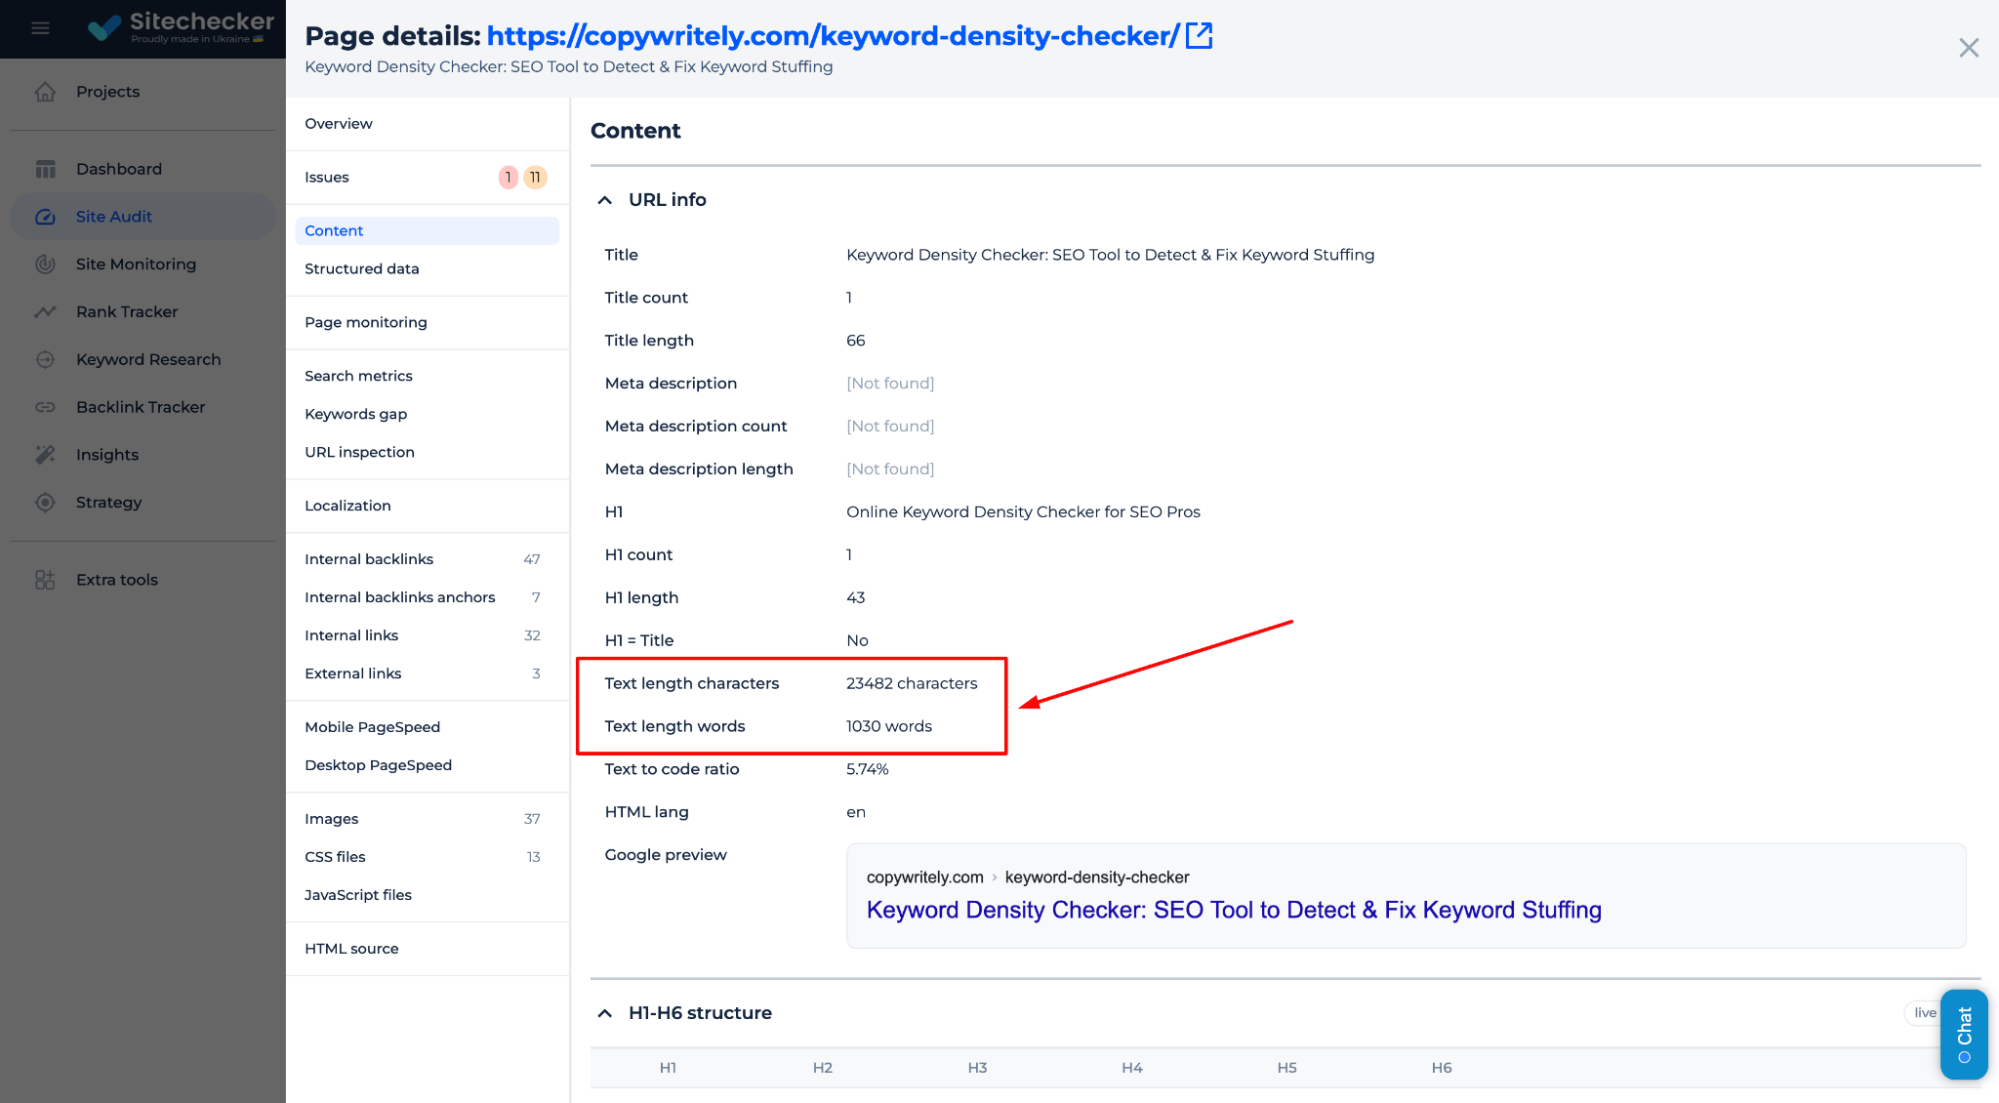This screenshot has width=1999, height=1103.
Task: Open the Chat widget
Action: click(x=1964, y=1033)
